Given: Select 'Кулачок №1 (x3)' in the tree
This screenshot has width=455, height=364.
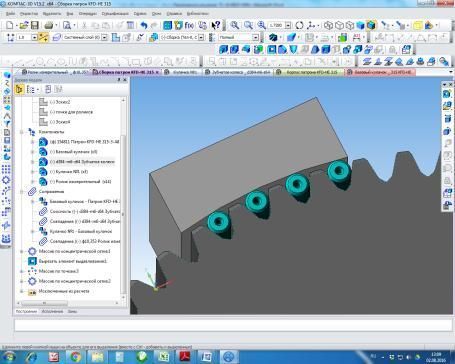Looking at the screenshot, I should coord(69,172).
